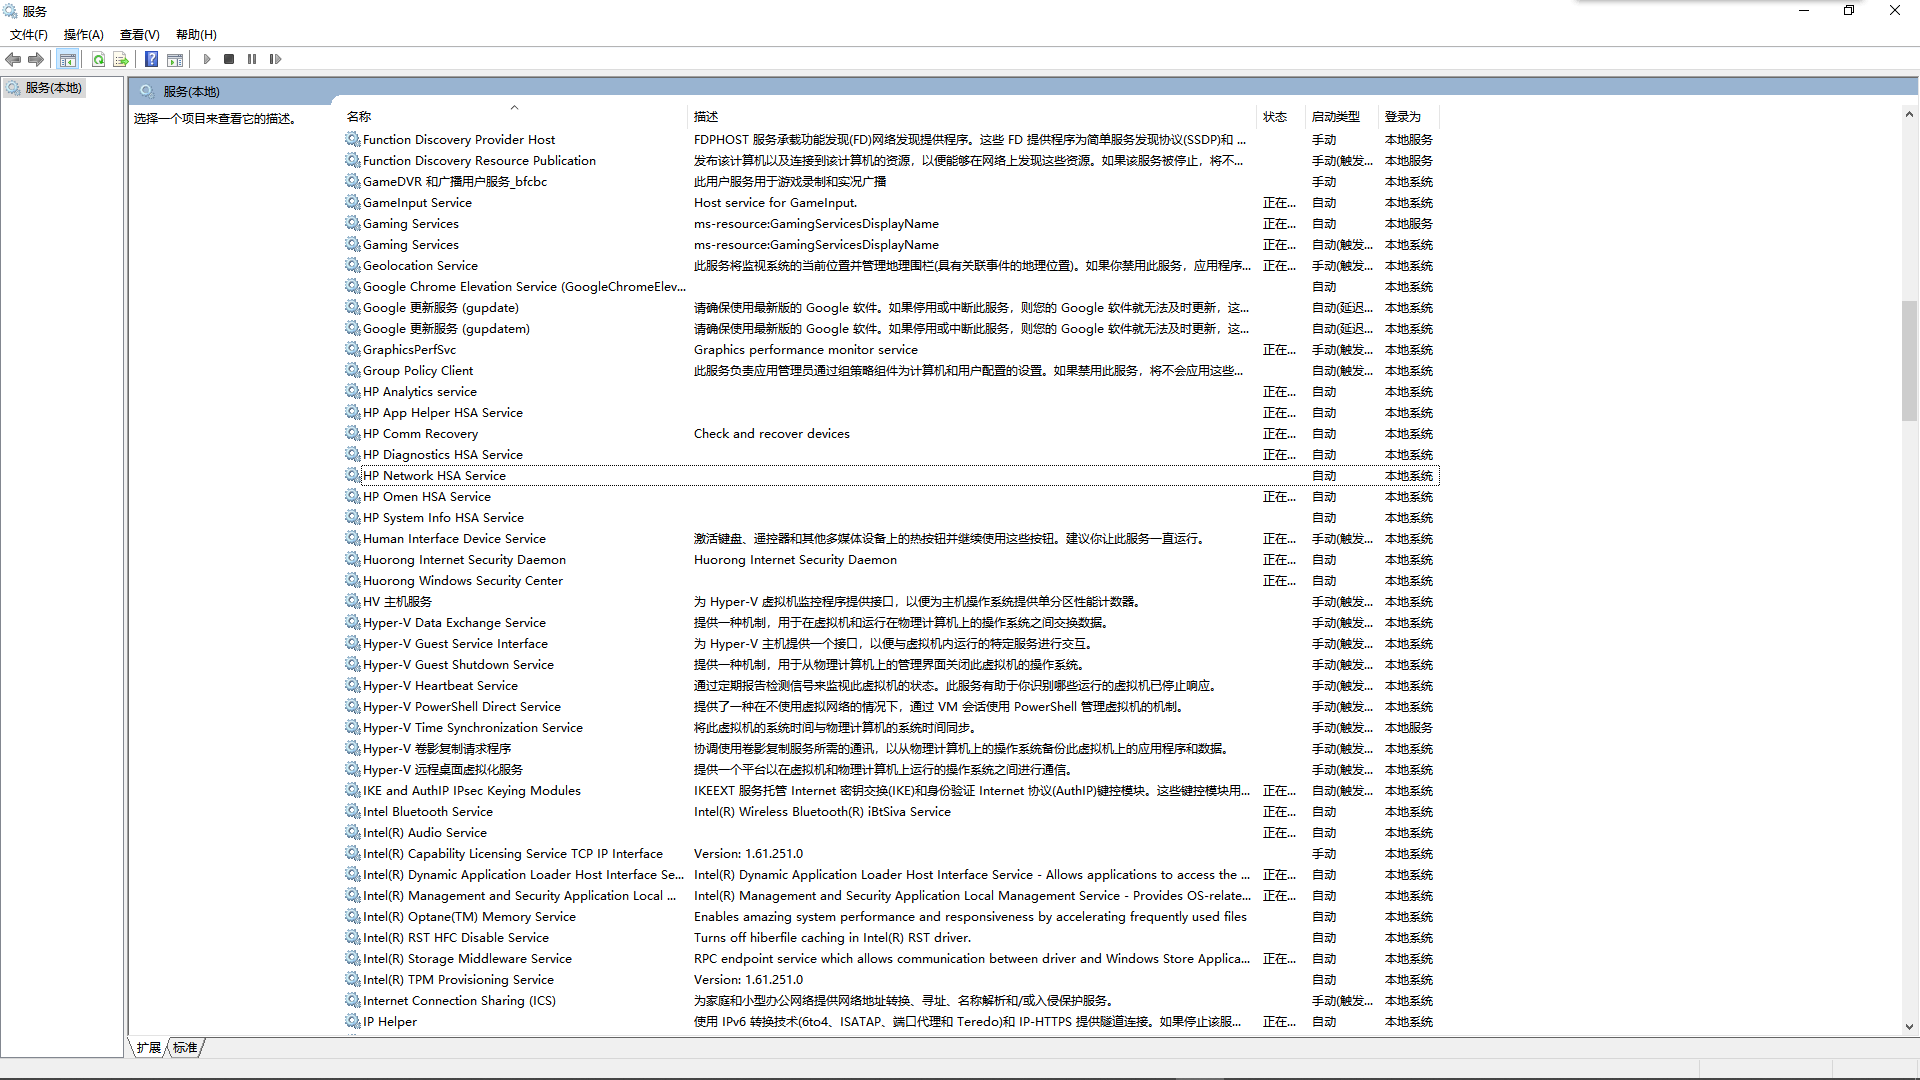Export the service list
Image resolution: width=1920 pixels, height=1080 pixels.
[x=121, y=59]
